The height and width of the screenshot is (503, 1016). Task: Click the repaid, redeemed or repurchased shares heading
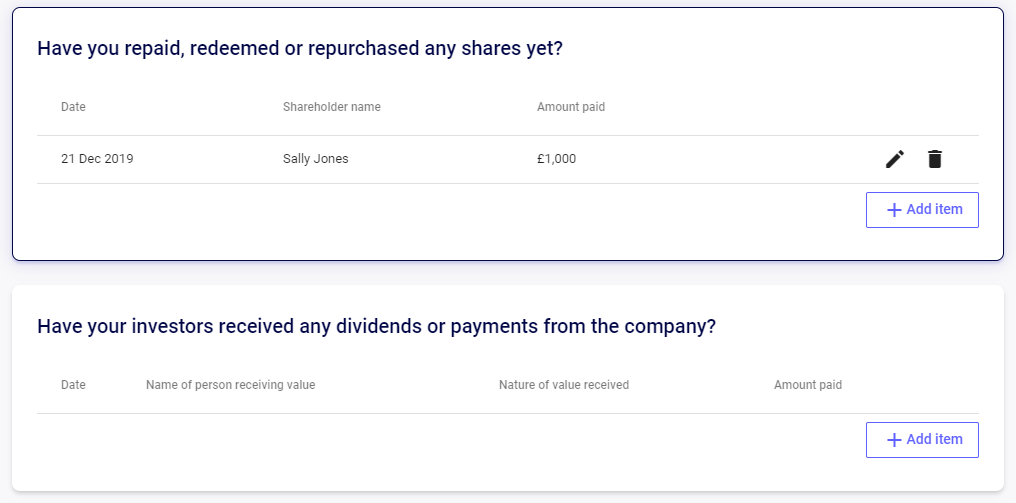click(x=300, y=49)
